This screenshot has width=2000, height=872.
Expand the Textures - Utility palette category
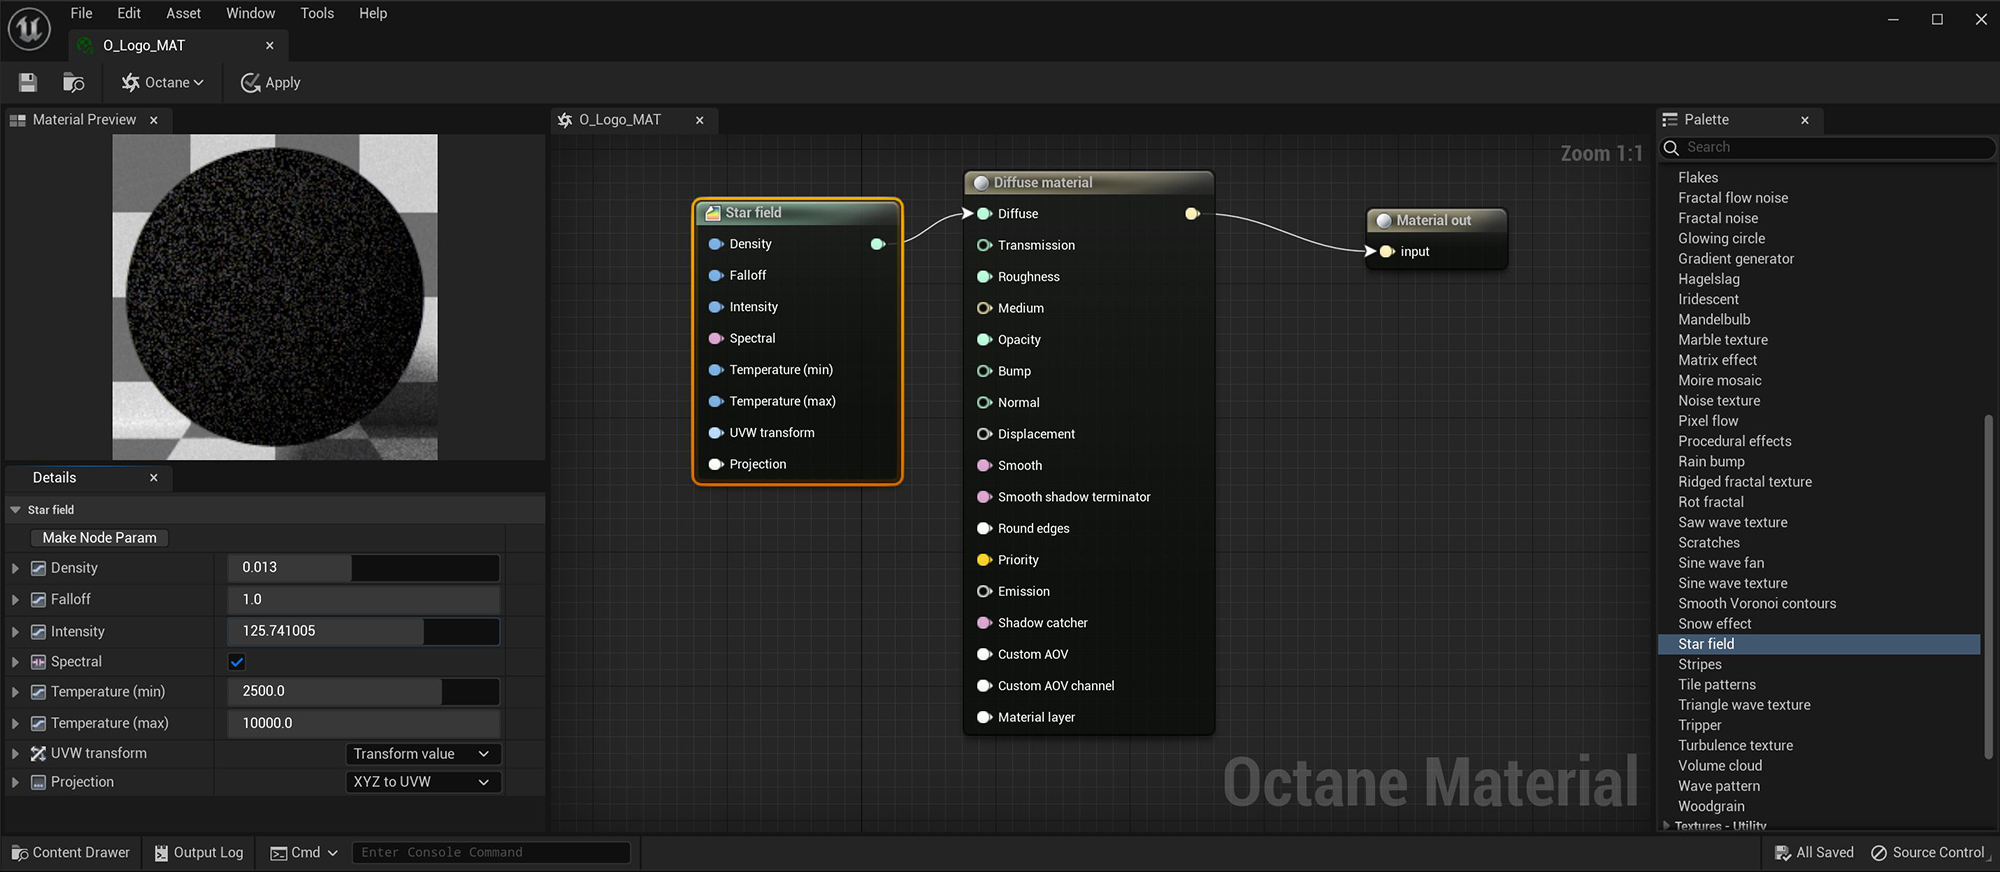(x=1666, y=826)
